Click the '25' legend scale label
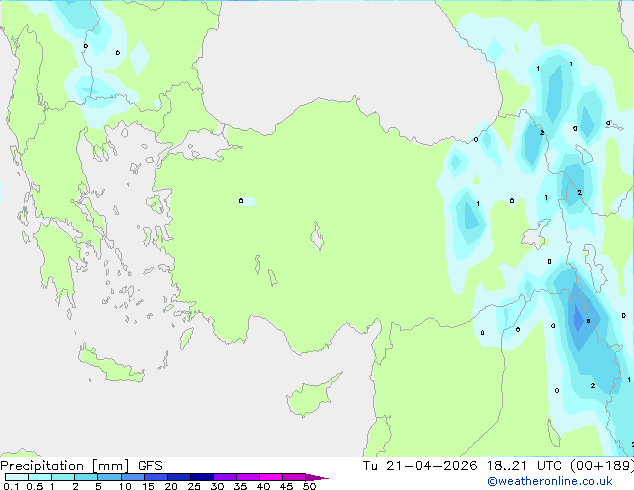 coord(194,486)
